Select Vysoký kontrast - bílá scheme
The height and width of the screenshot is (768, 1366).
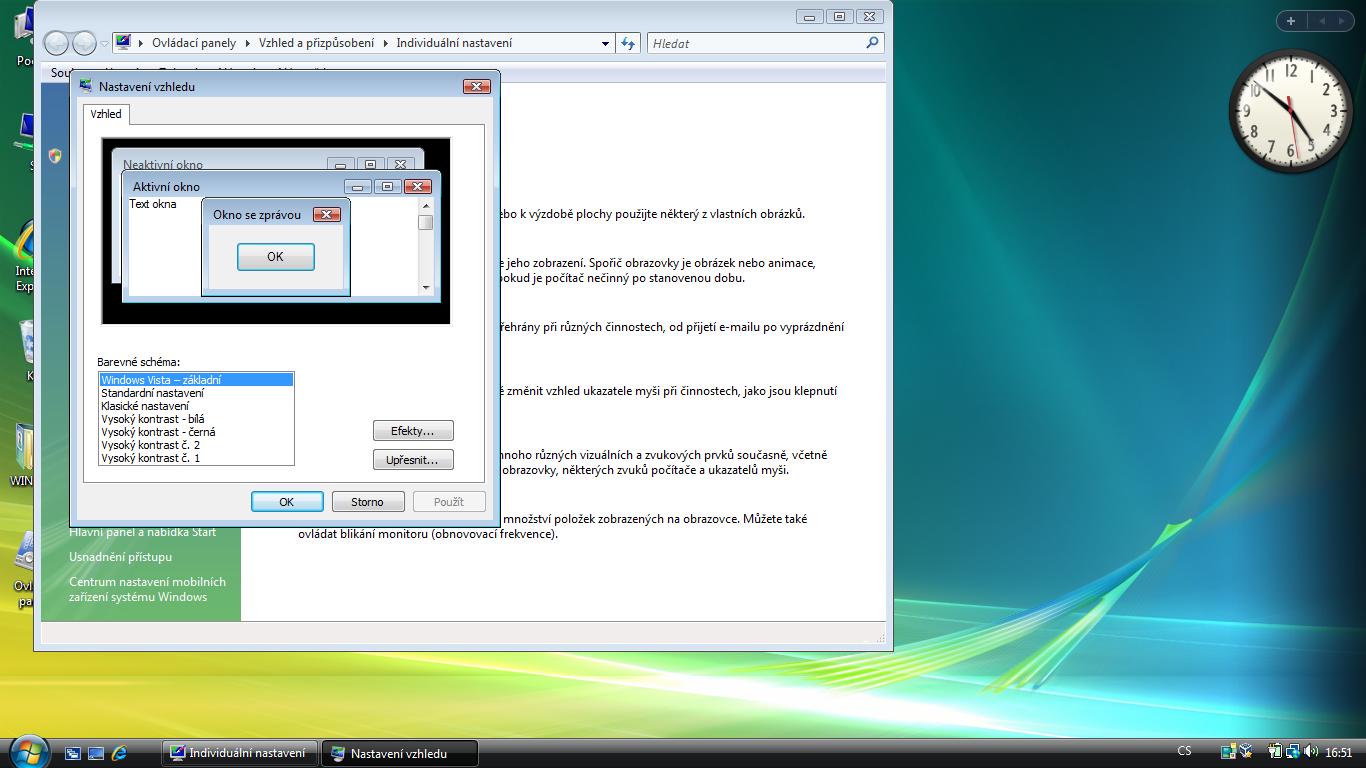(196, 419)
